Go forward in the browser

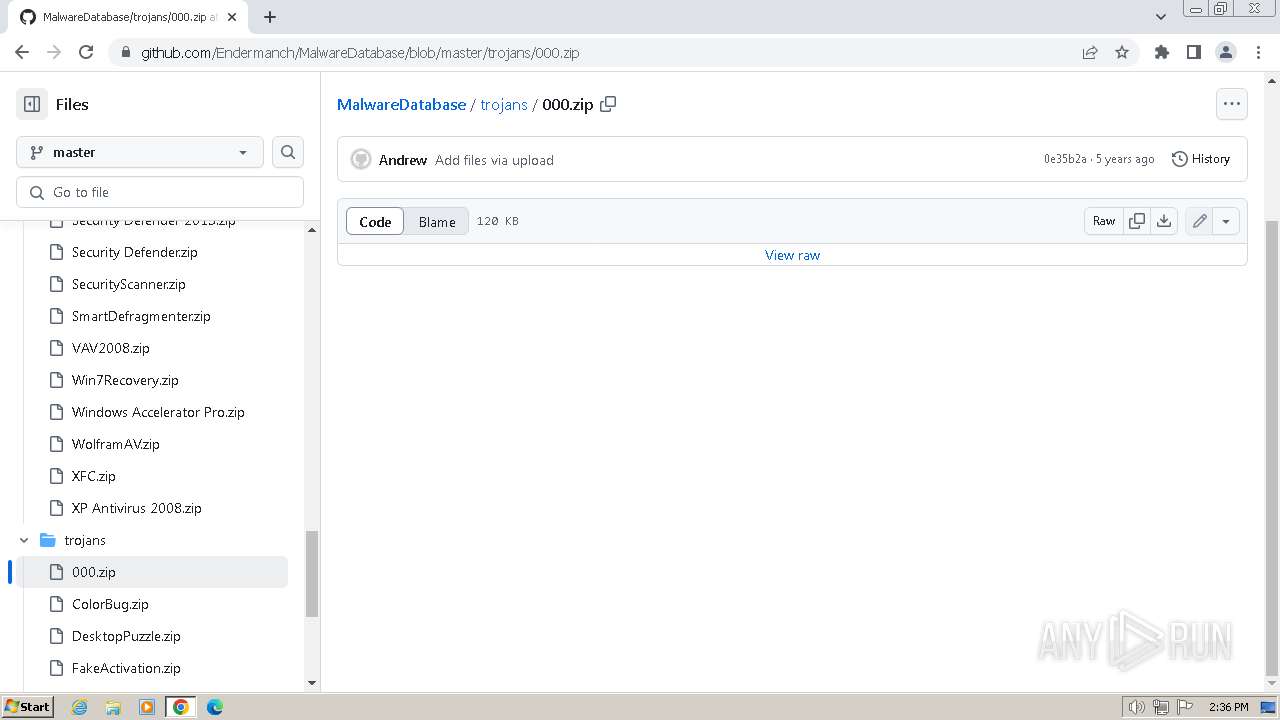pos(54,52)
